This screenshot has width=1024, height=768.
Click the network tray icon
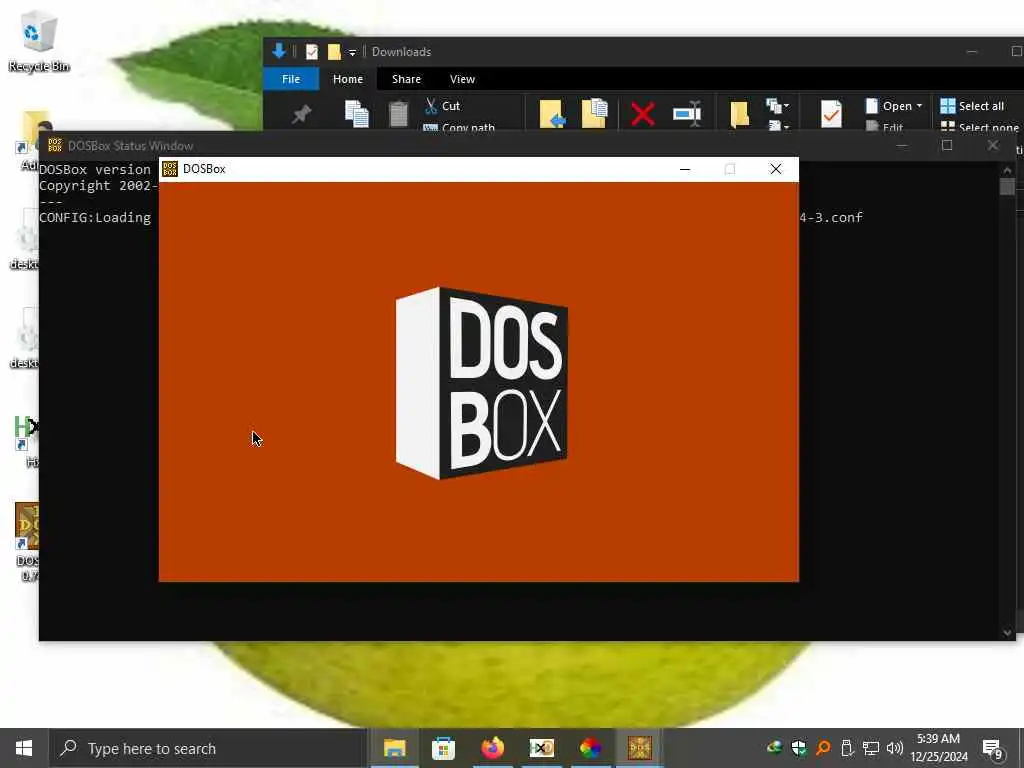(871, 748)
